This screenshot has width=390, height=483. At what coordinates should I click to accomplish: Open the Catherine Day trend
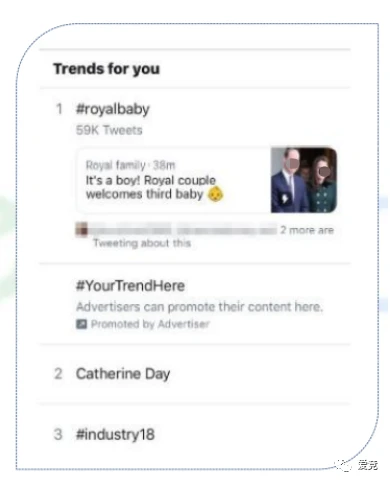click(x=123, y=374)
